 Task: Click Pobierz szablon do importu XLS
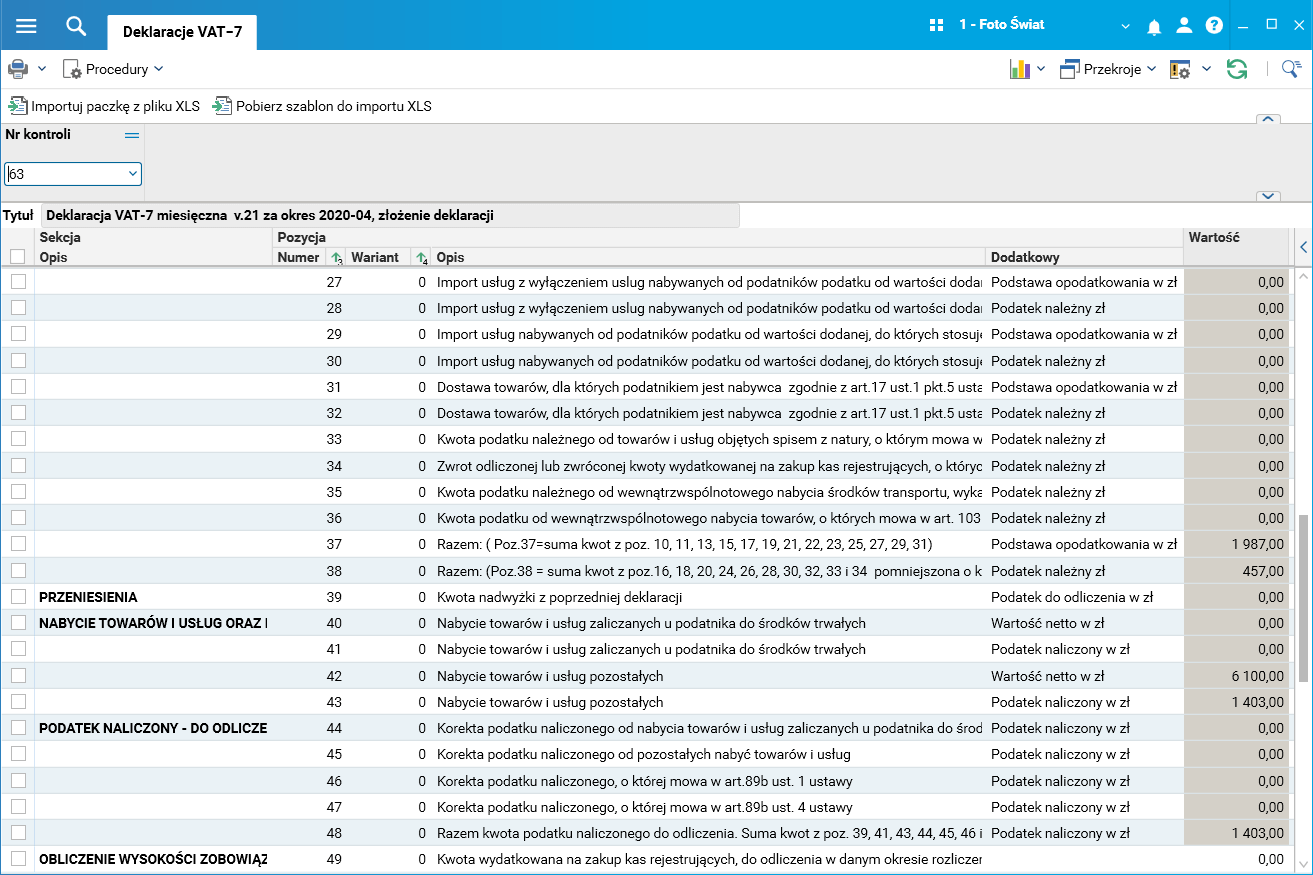click(x=322, y=106)
